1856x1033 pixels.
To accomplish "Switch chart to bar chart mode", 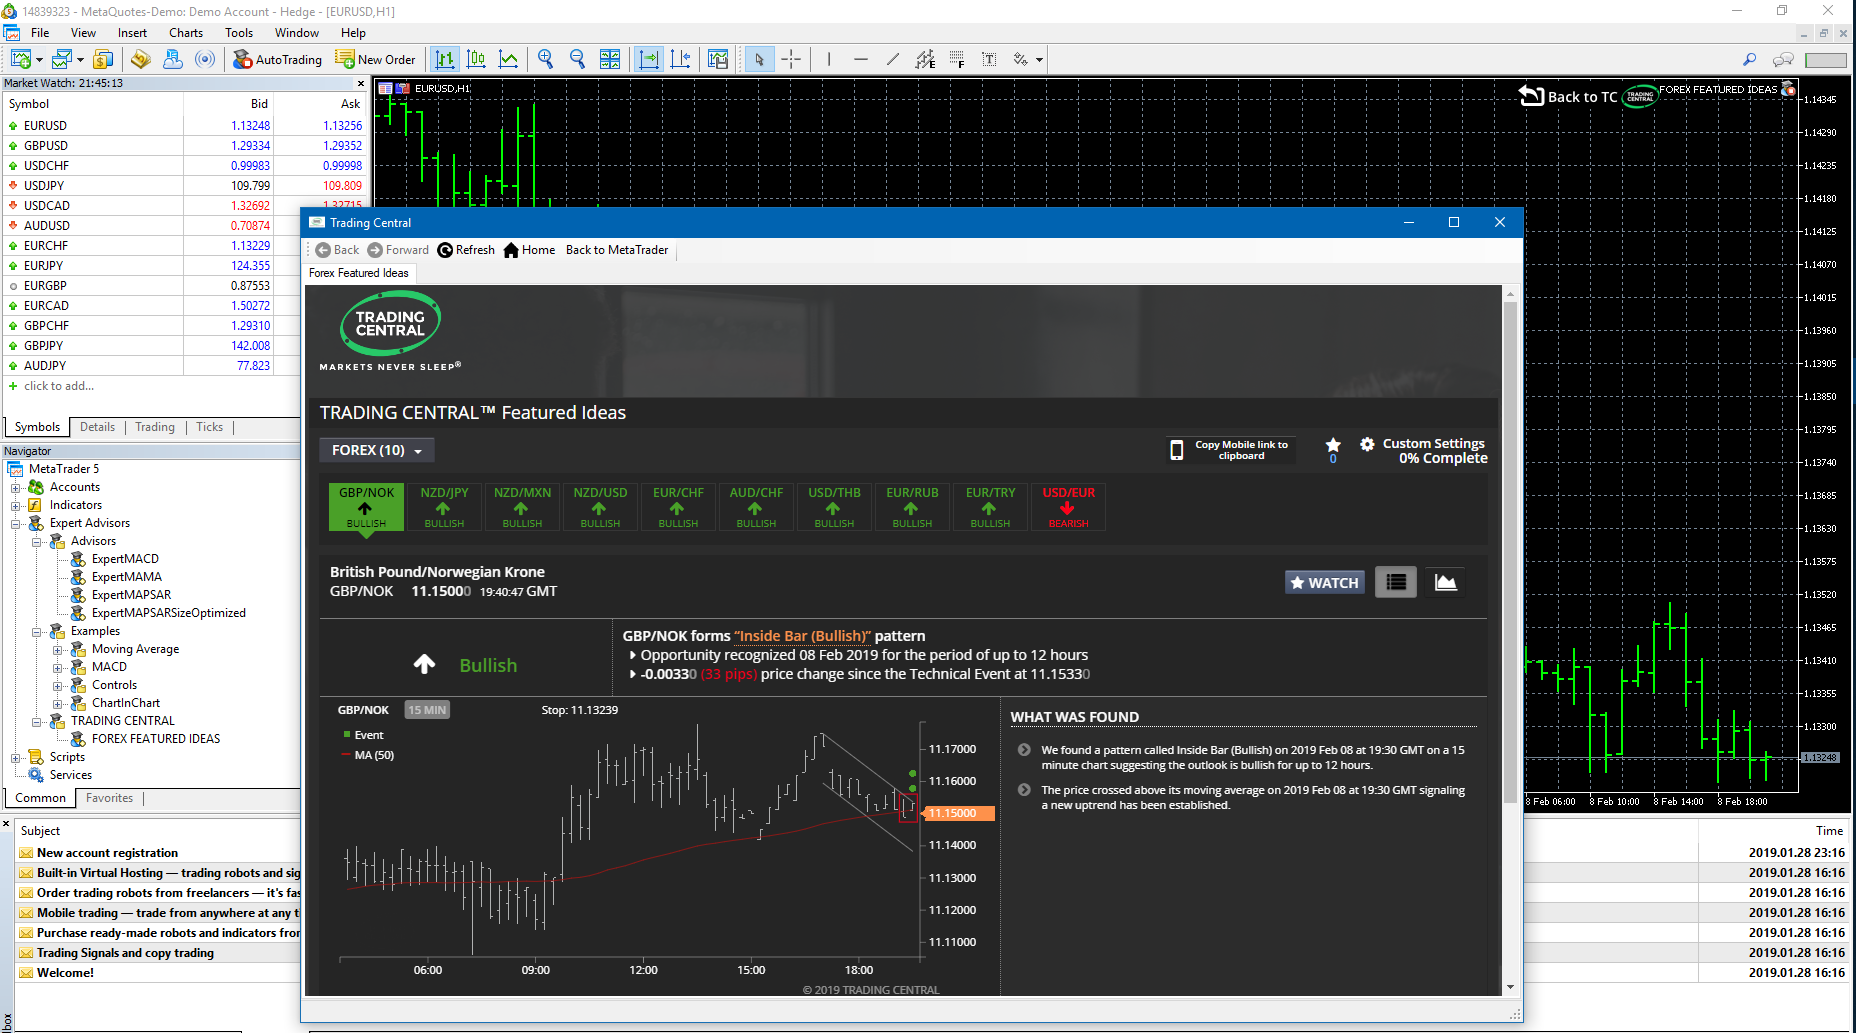I will coord(445,60).
